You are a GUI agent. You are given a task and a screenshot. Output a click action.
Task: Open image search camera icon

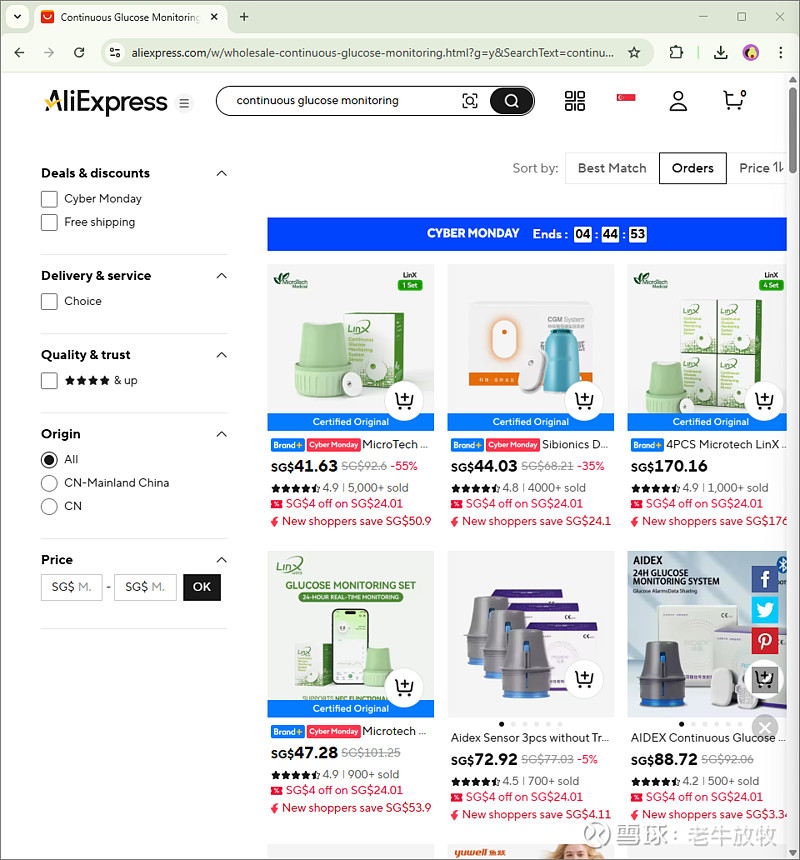(x=470, y=101)
